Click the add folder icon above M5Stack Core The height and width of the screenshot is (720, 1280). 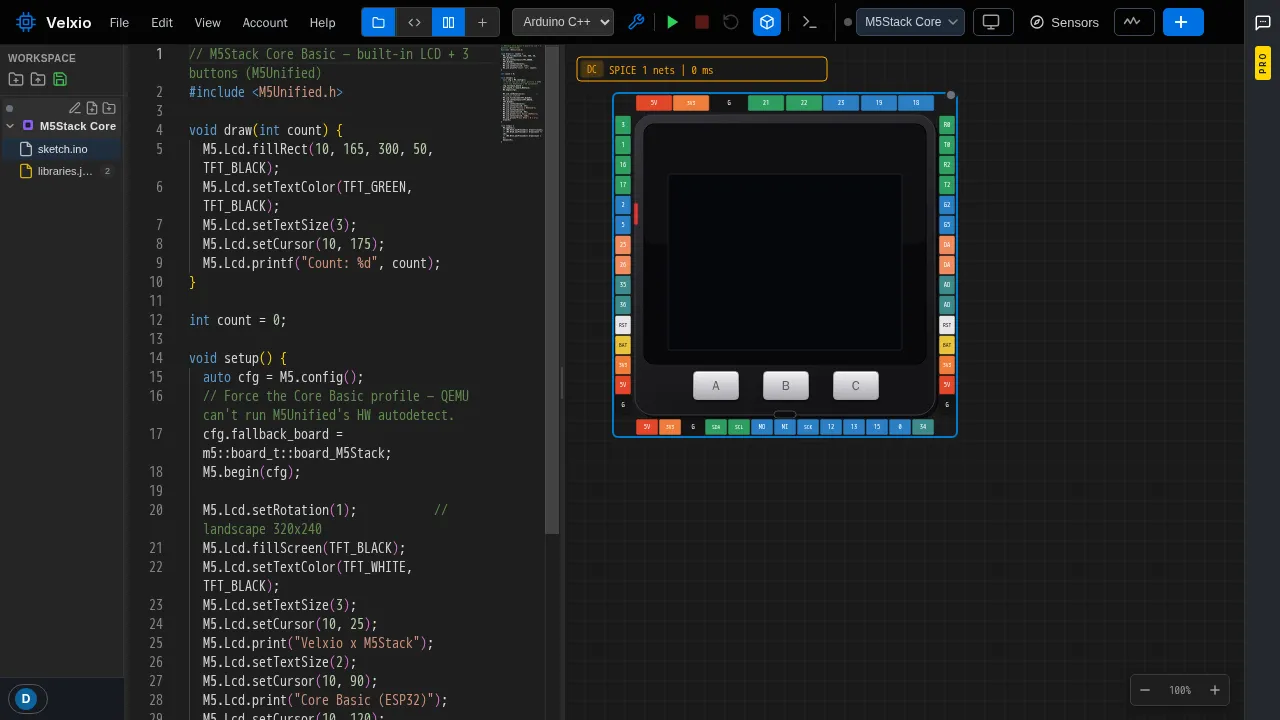click(x=109, y=108)
